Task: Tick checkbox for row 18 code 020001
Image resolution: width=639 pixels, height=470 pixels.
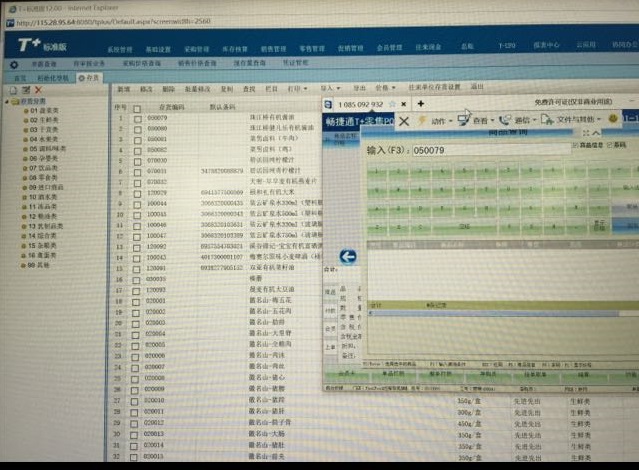Action: pos(136,302)
